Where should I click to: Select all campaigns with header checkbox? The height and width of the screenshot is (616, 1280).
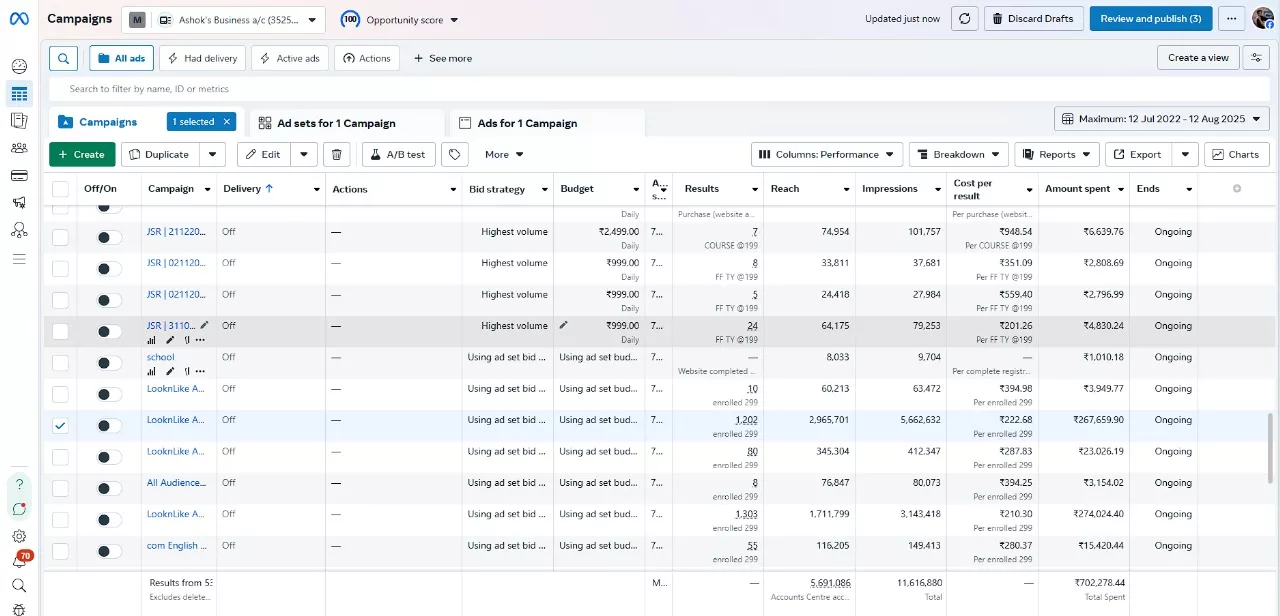(61, 189)
